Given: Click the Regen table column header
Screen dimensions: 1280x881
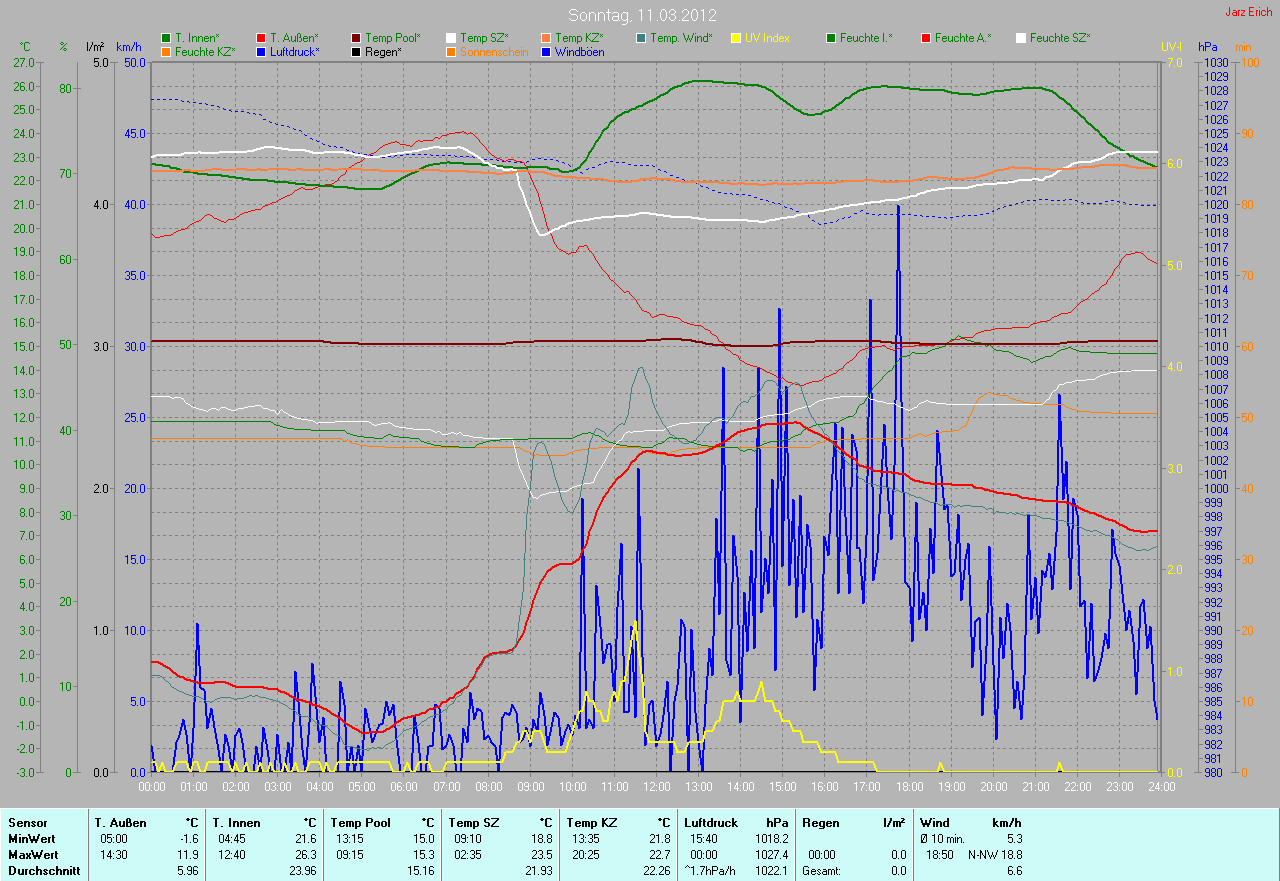Looking at the screenshot, I should [x=821, y=823].
